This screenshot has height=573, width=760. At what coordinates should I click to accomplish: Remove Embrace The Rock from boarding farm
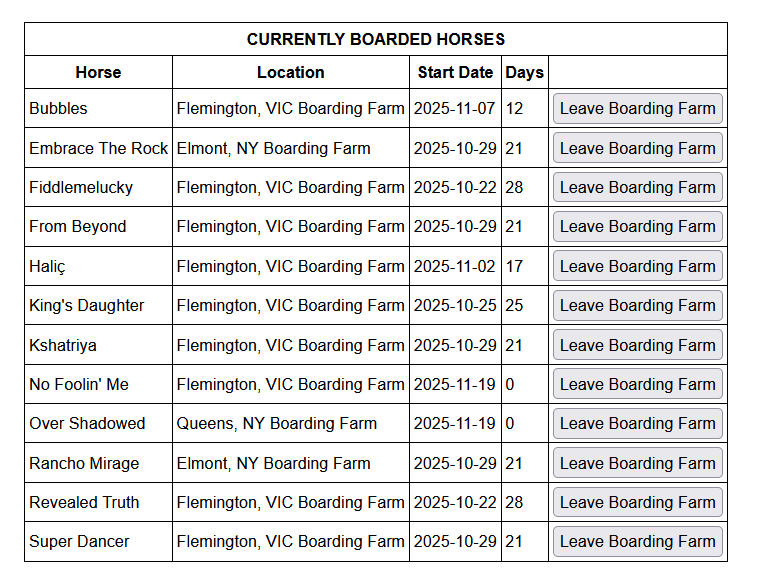coord(637,148)
